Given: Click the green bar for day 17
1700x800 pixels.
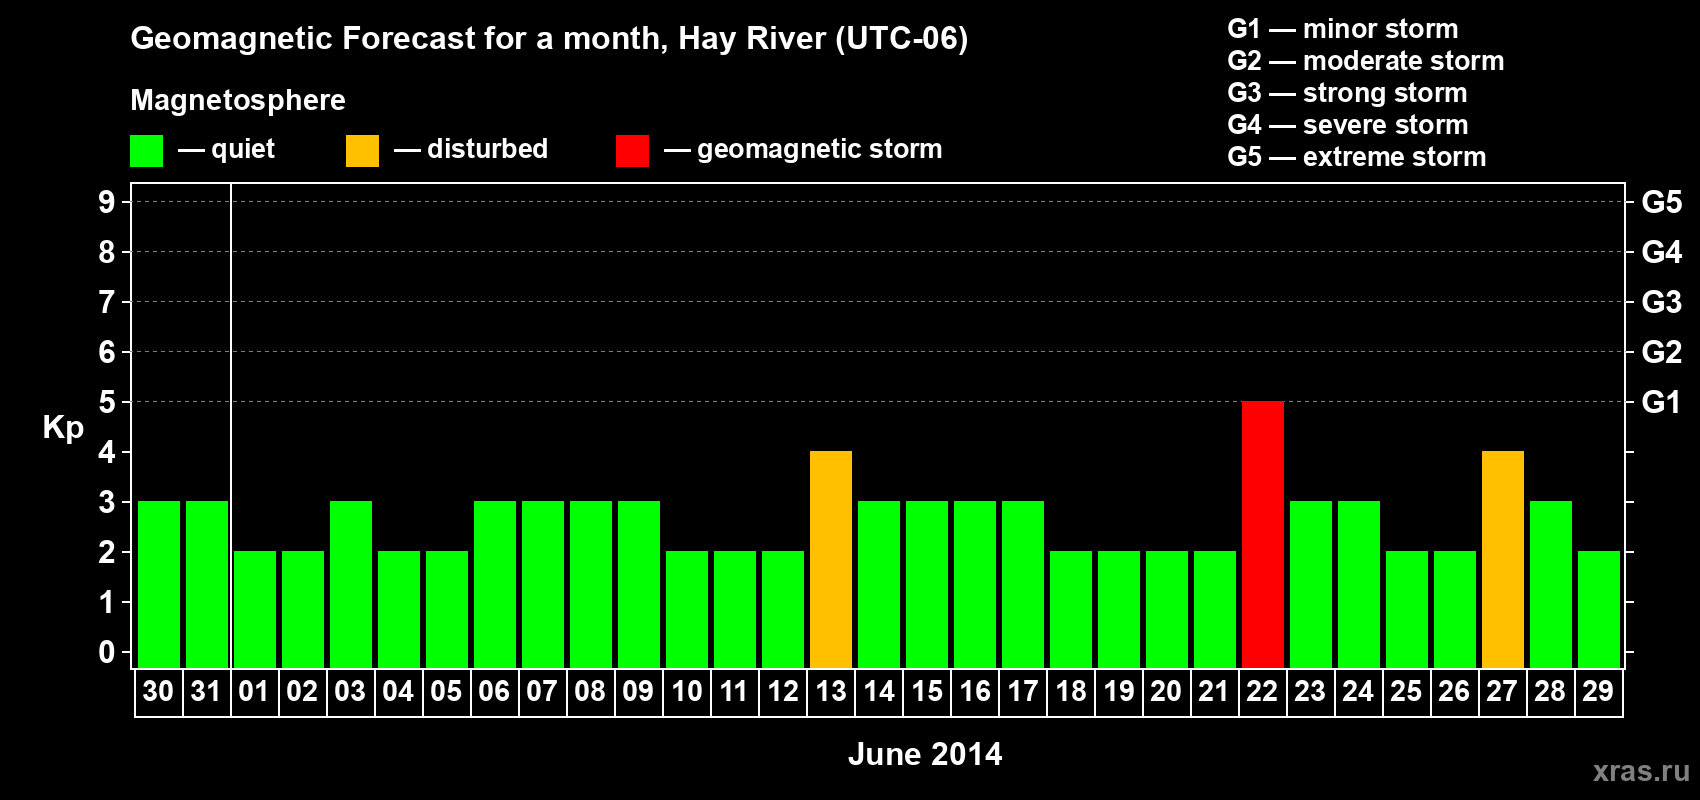Looking at the screenshot, I should coord(1023,585).
